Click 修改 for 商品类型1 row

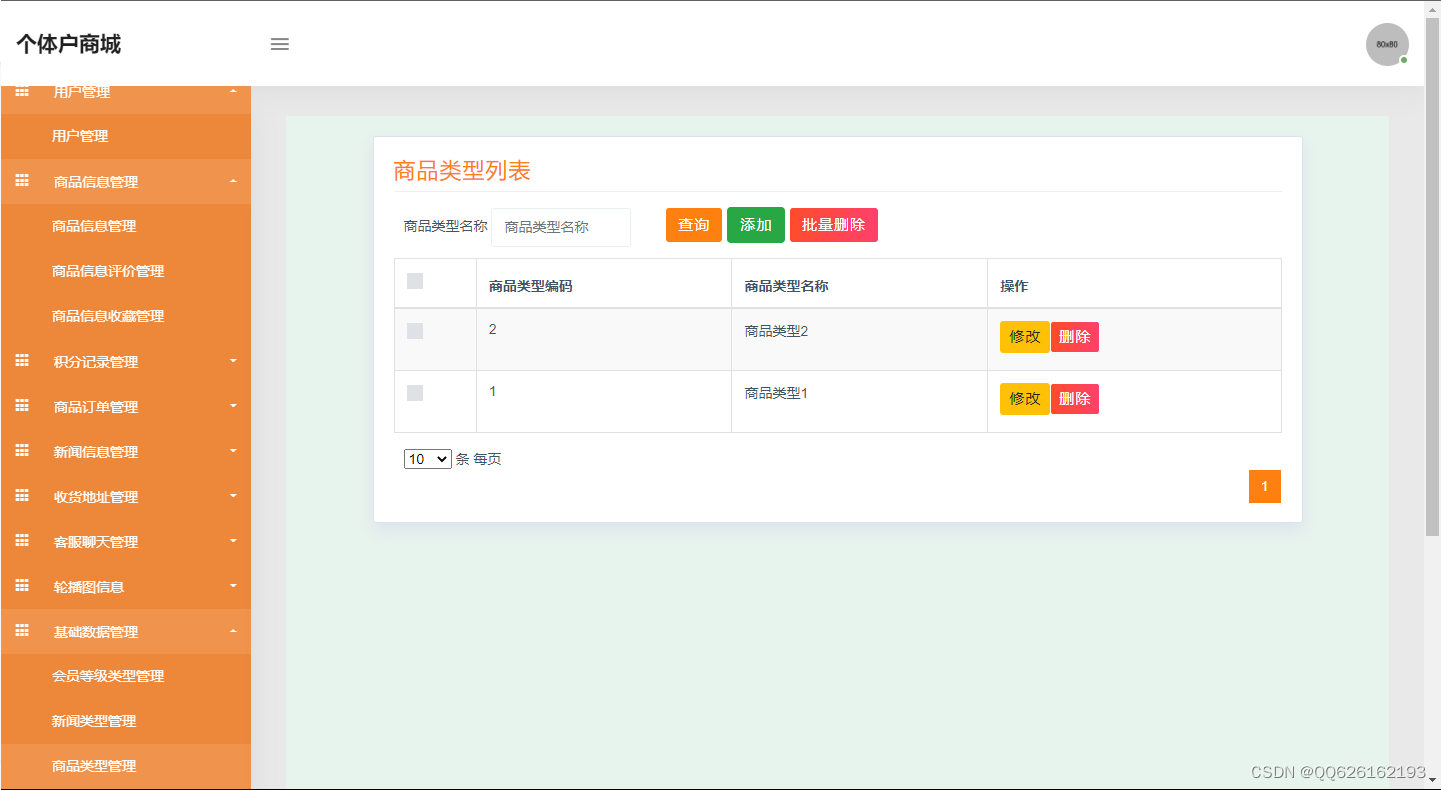click(x=1025, y=399)
